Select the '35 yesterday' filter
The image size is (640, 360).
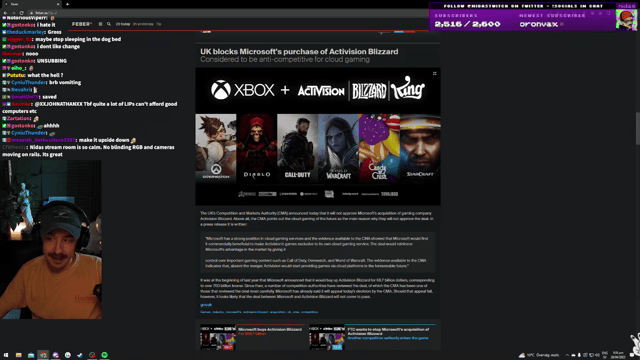pyautogui.click(x=143, y=24)
